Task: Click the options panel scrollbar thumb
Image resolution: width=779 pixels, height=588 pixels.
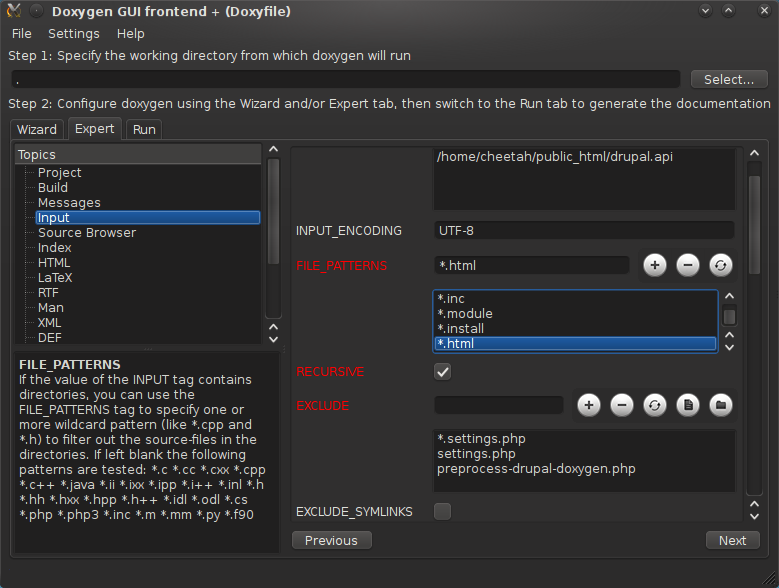Action: pos(754,224)
